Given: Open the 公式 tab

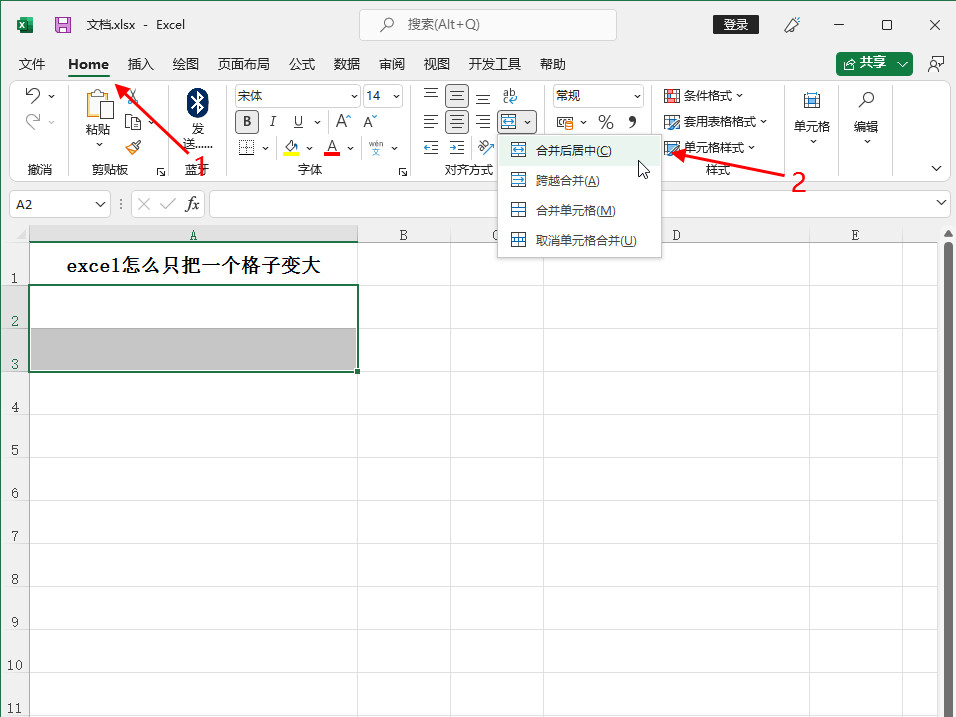Looking at the screenshot, I should tap(302, 64).
